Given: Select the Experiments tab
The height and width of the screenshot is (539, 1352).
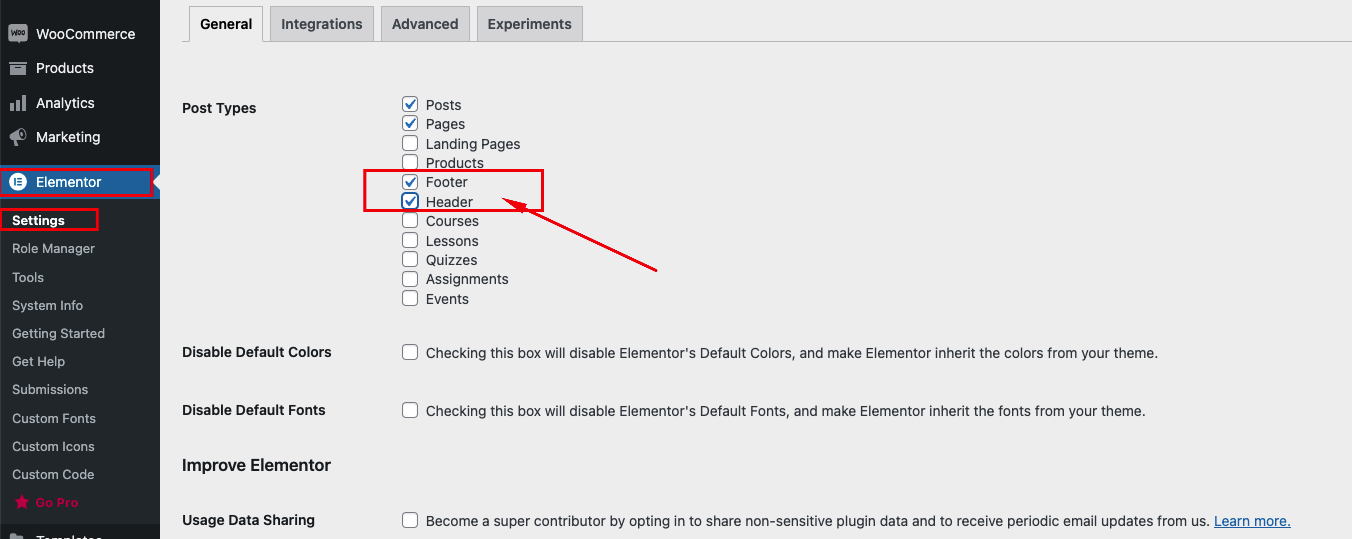Looking at the screenshot, I should click(x=530, y=24).
